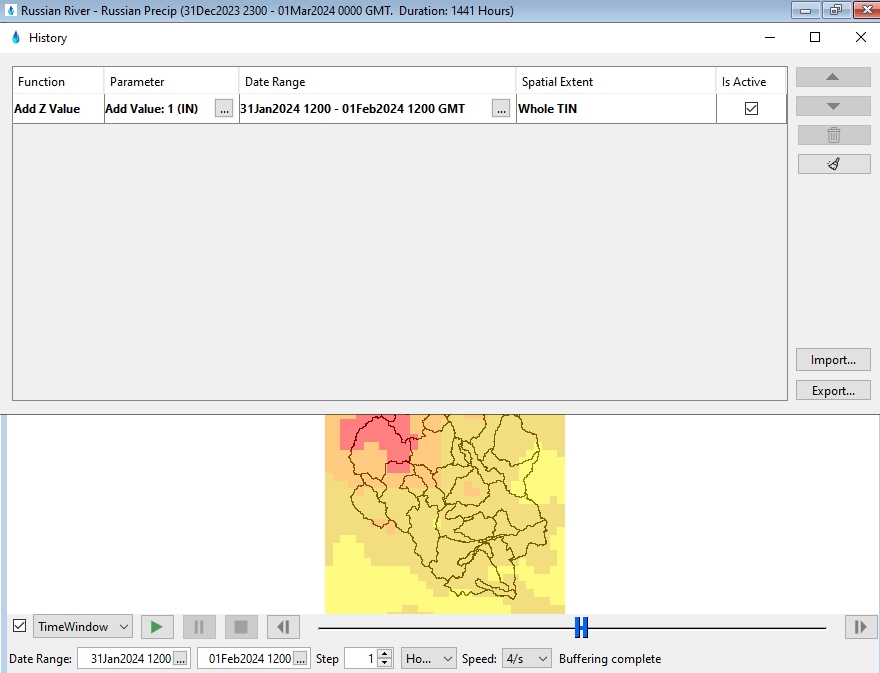Open the step unit Ho... dropdown

click(428, 658)
